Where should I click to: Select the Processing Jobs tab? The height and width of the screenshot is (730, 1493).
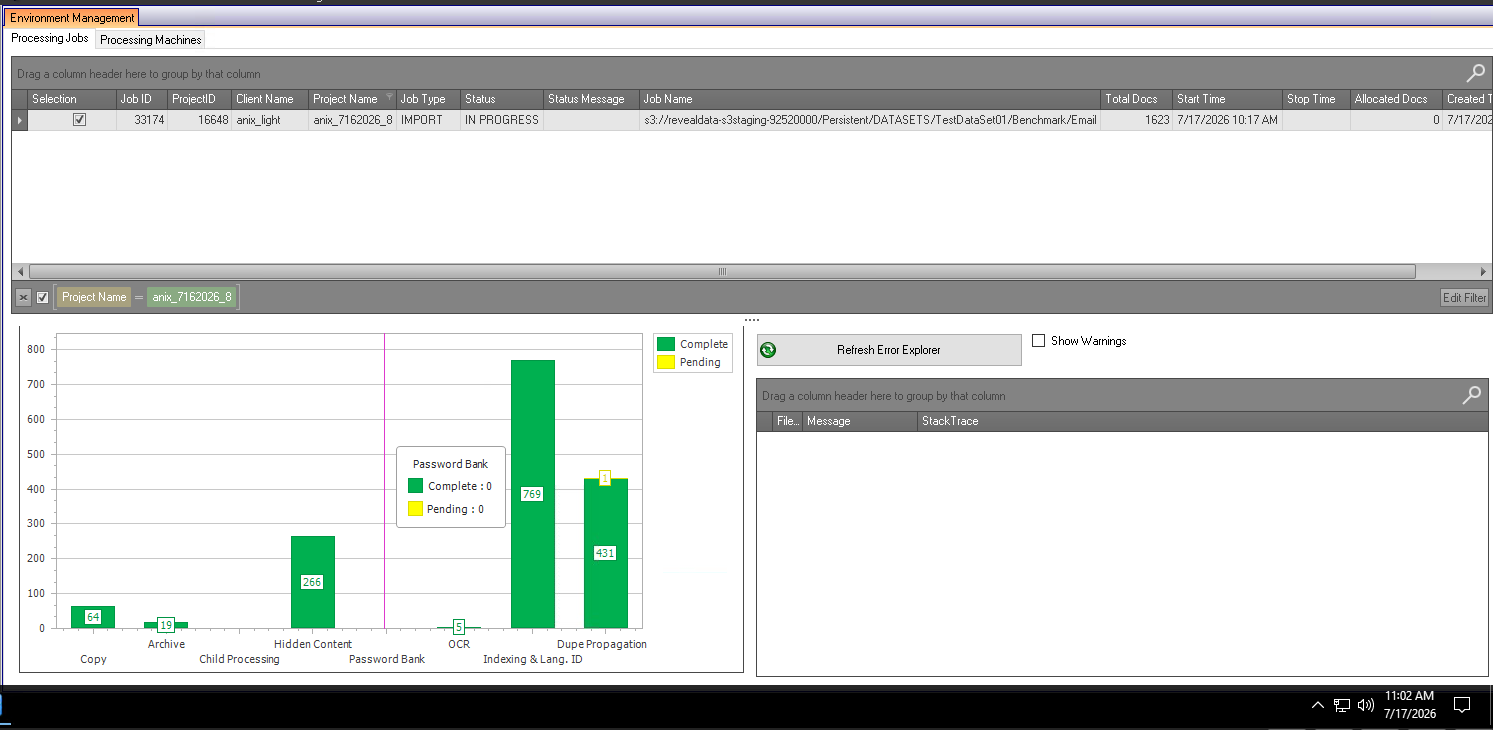pos(50,38)
